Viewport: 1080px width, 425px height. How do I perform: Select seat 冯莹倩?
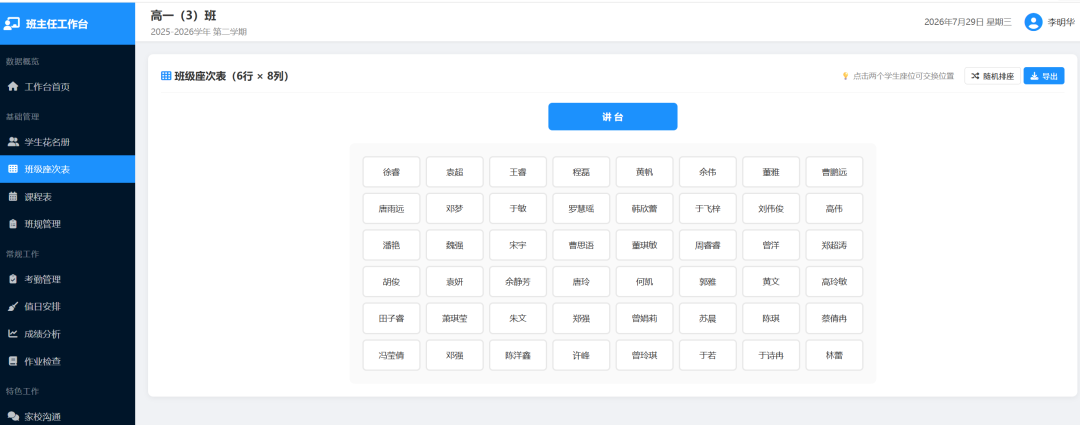point(391,355)
